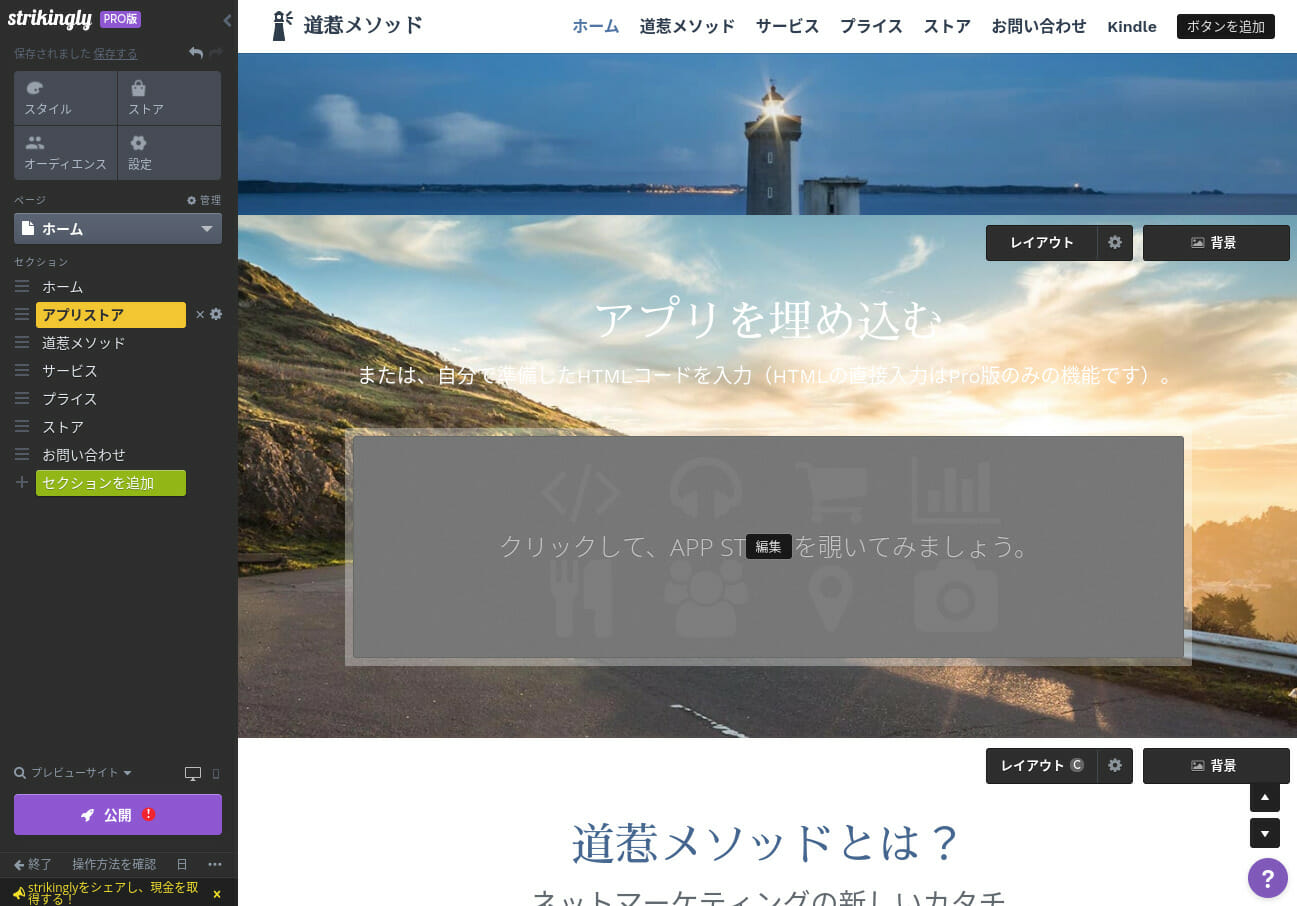
Task: Select プライス section in sidebar list
Action: click(x=70, y=399)
